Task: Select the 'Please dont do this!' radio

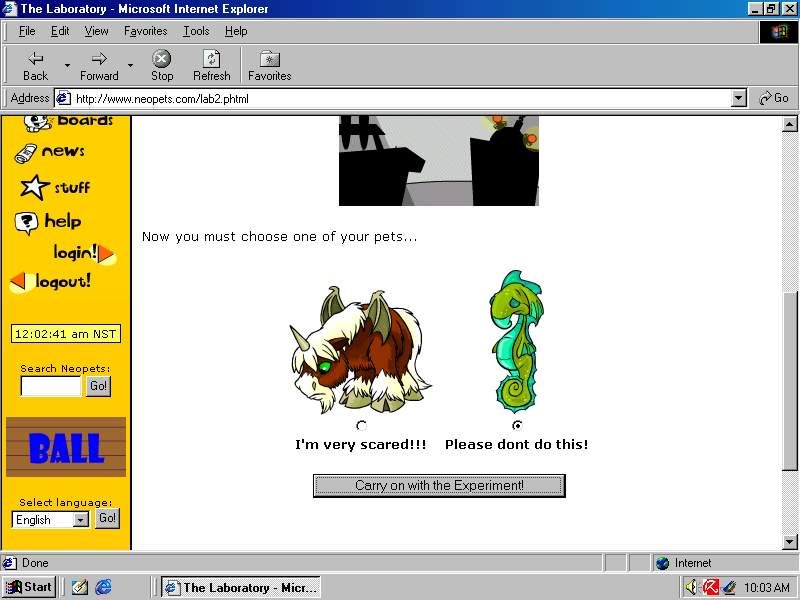Action: (x=517, y=425)
